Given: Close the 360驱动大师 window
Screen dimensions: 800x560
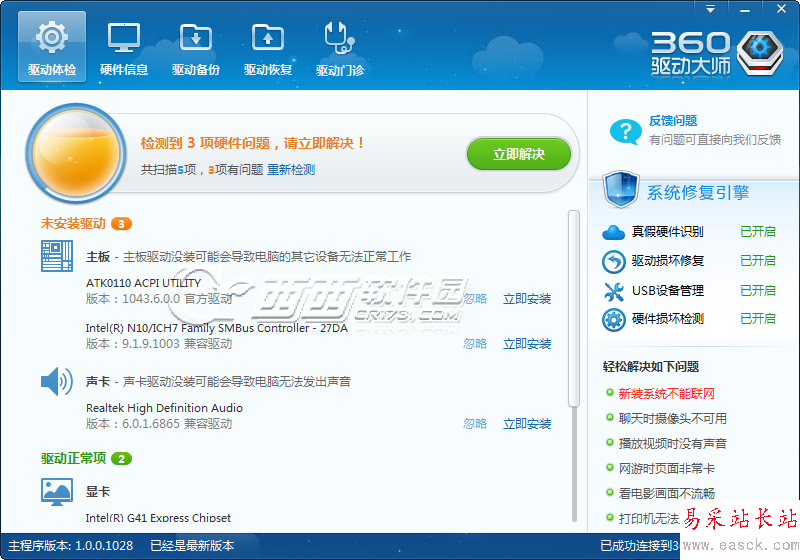Looking at the screenshot, I should pyautogui.click(x=781, y=9).
